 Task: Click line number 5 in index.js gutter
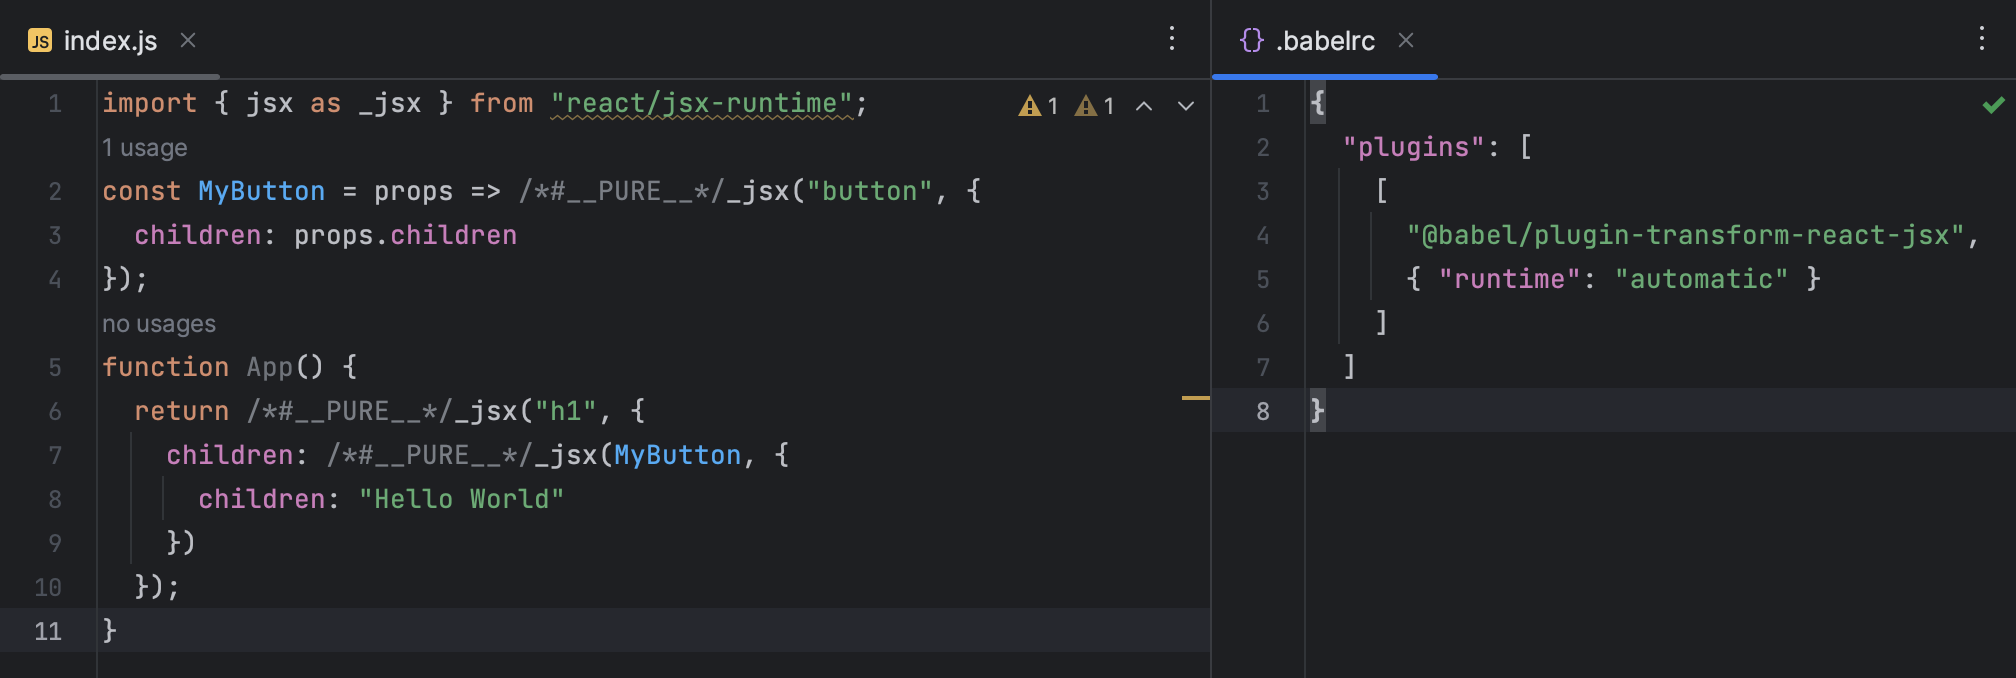(55, 367)
